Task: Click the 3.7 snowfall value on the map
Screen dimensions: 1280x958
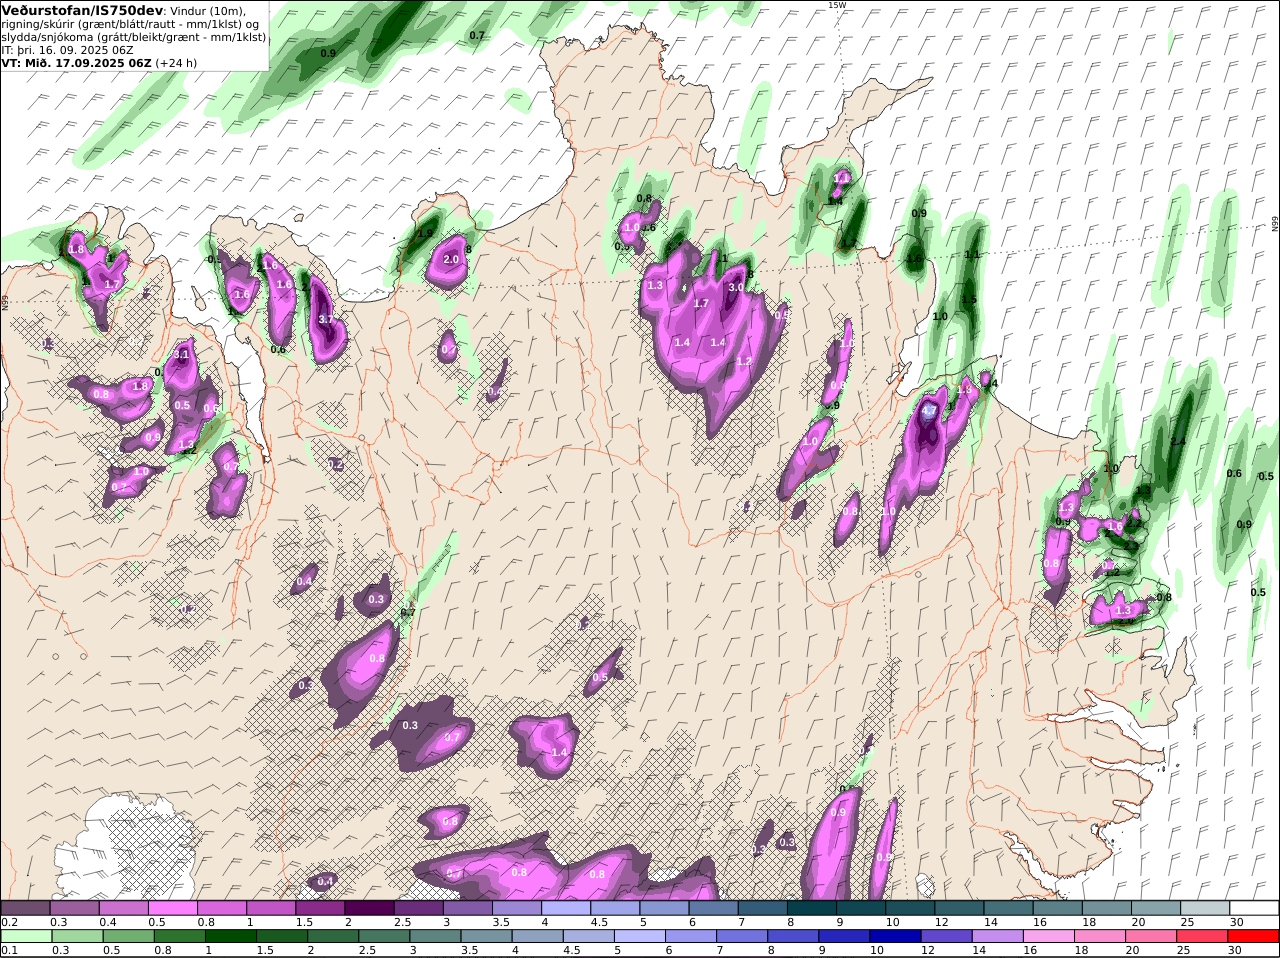Action: point(326,320)
